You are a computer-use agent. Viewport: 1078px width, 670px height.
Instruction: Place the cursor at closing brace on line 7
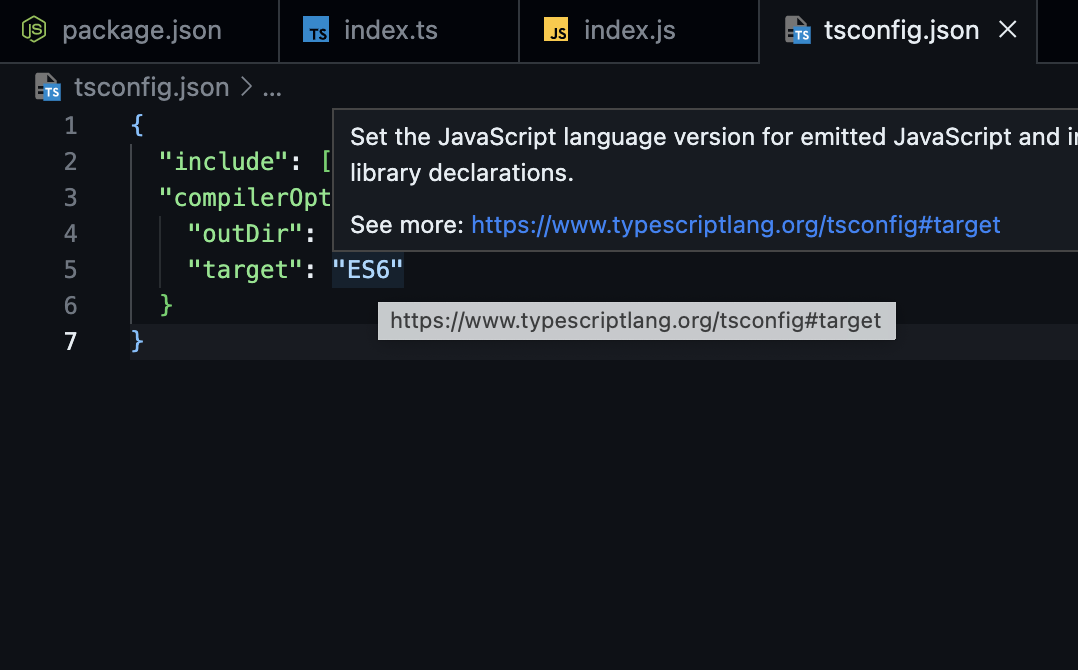tap(137, 341)
